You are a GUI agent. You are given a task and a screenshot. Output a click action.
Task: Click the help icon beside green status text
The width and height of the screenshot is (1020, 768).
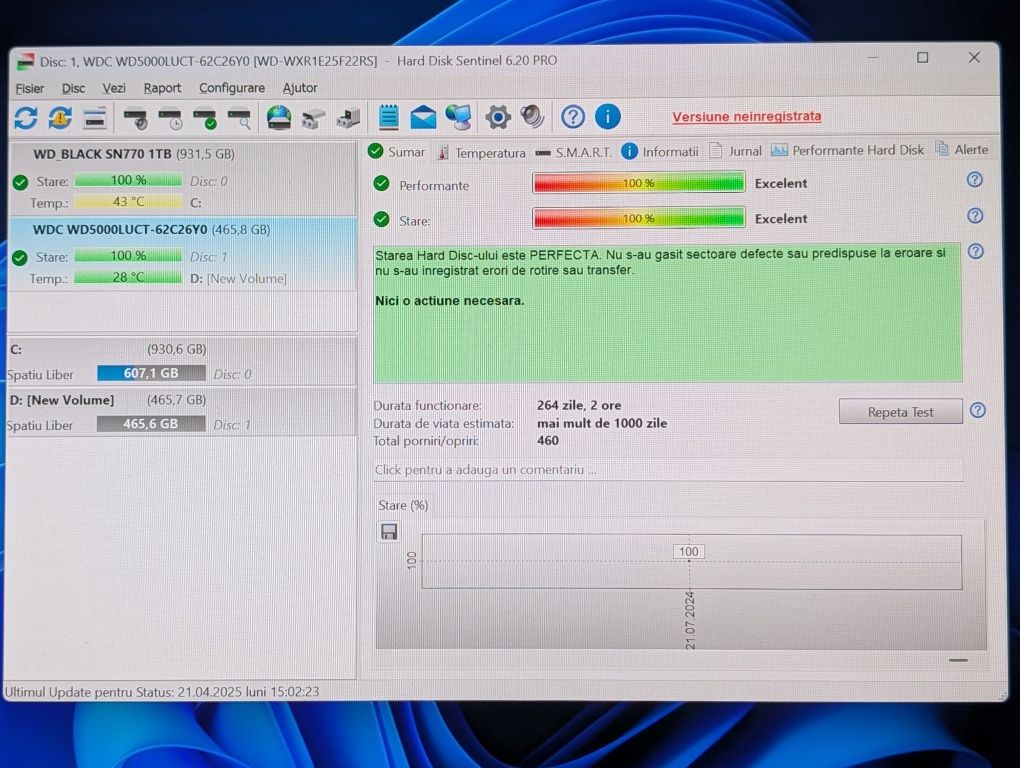point(975,251)
